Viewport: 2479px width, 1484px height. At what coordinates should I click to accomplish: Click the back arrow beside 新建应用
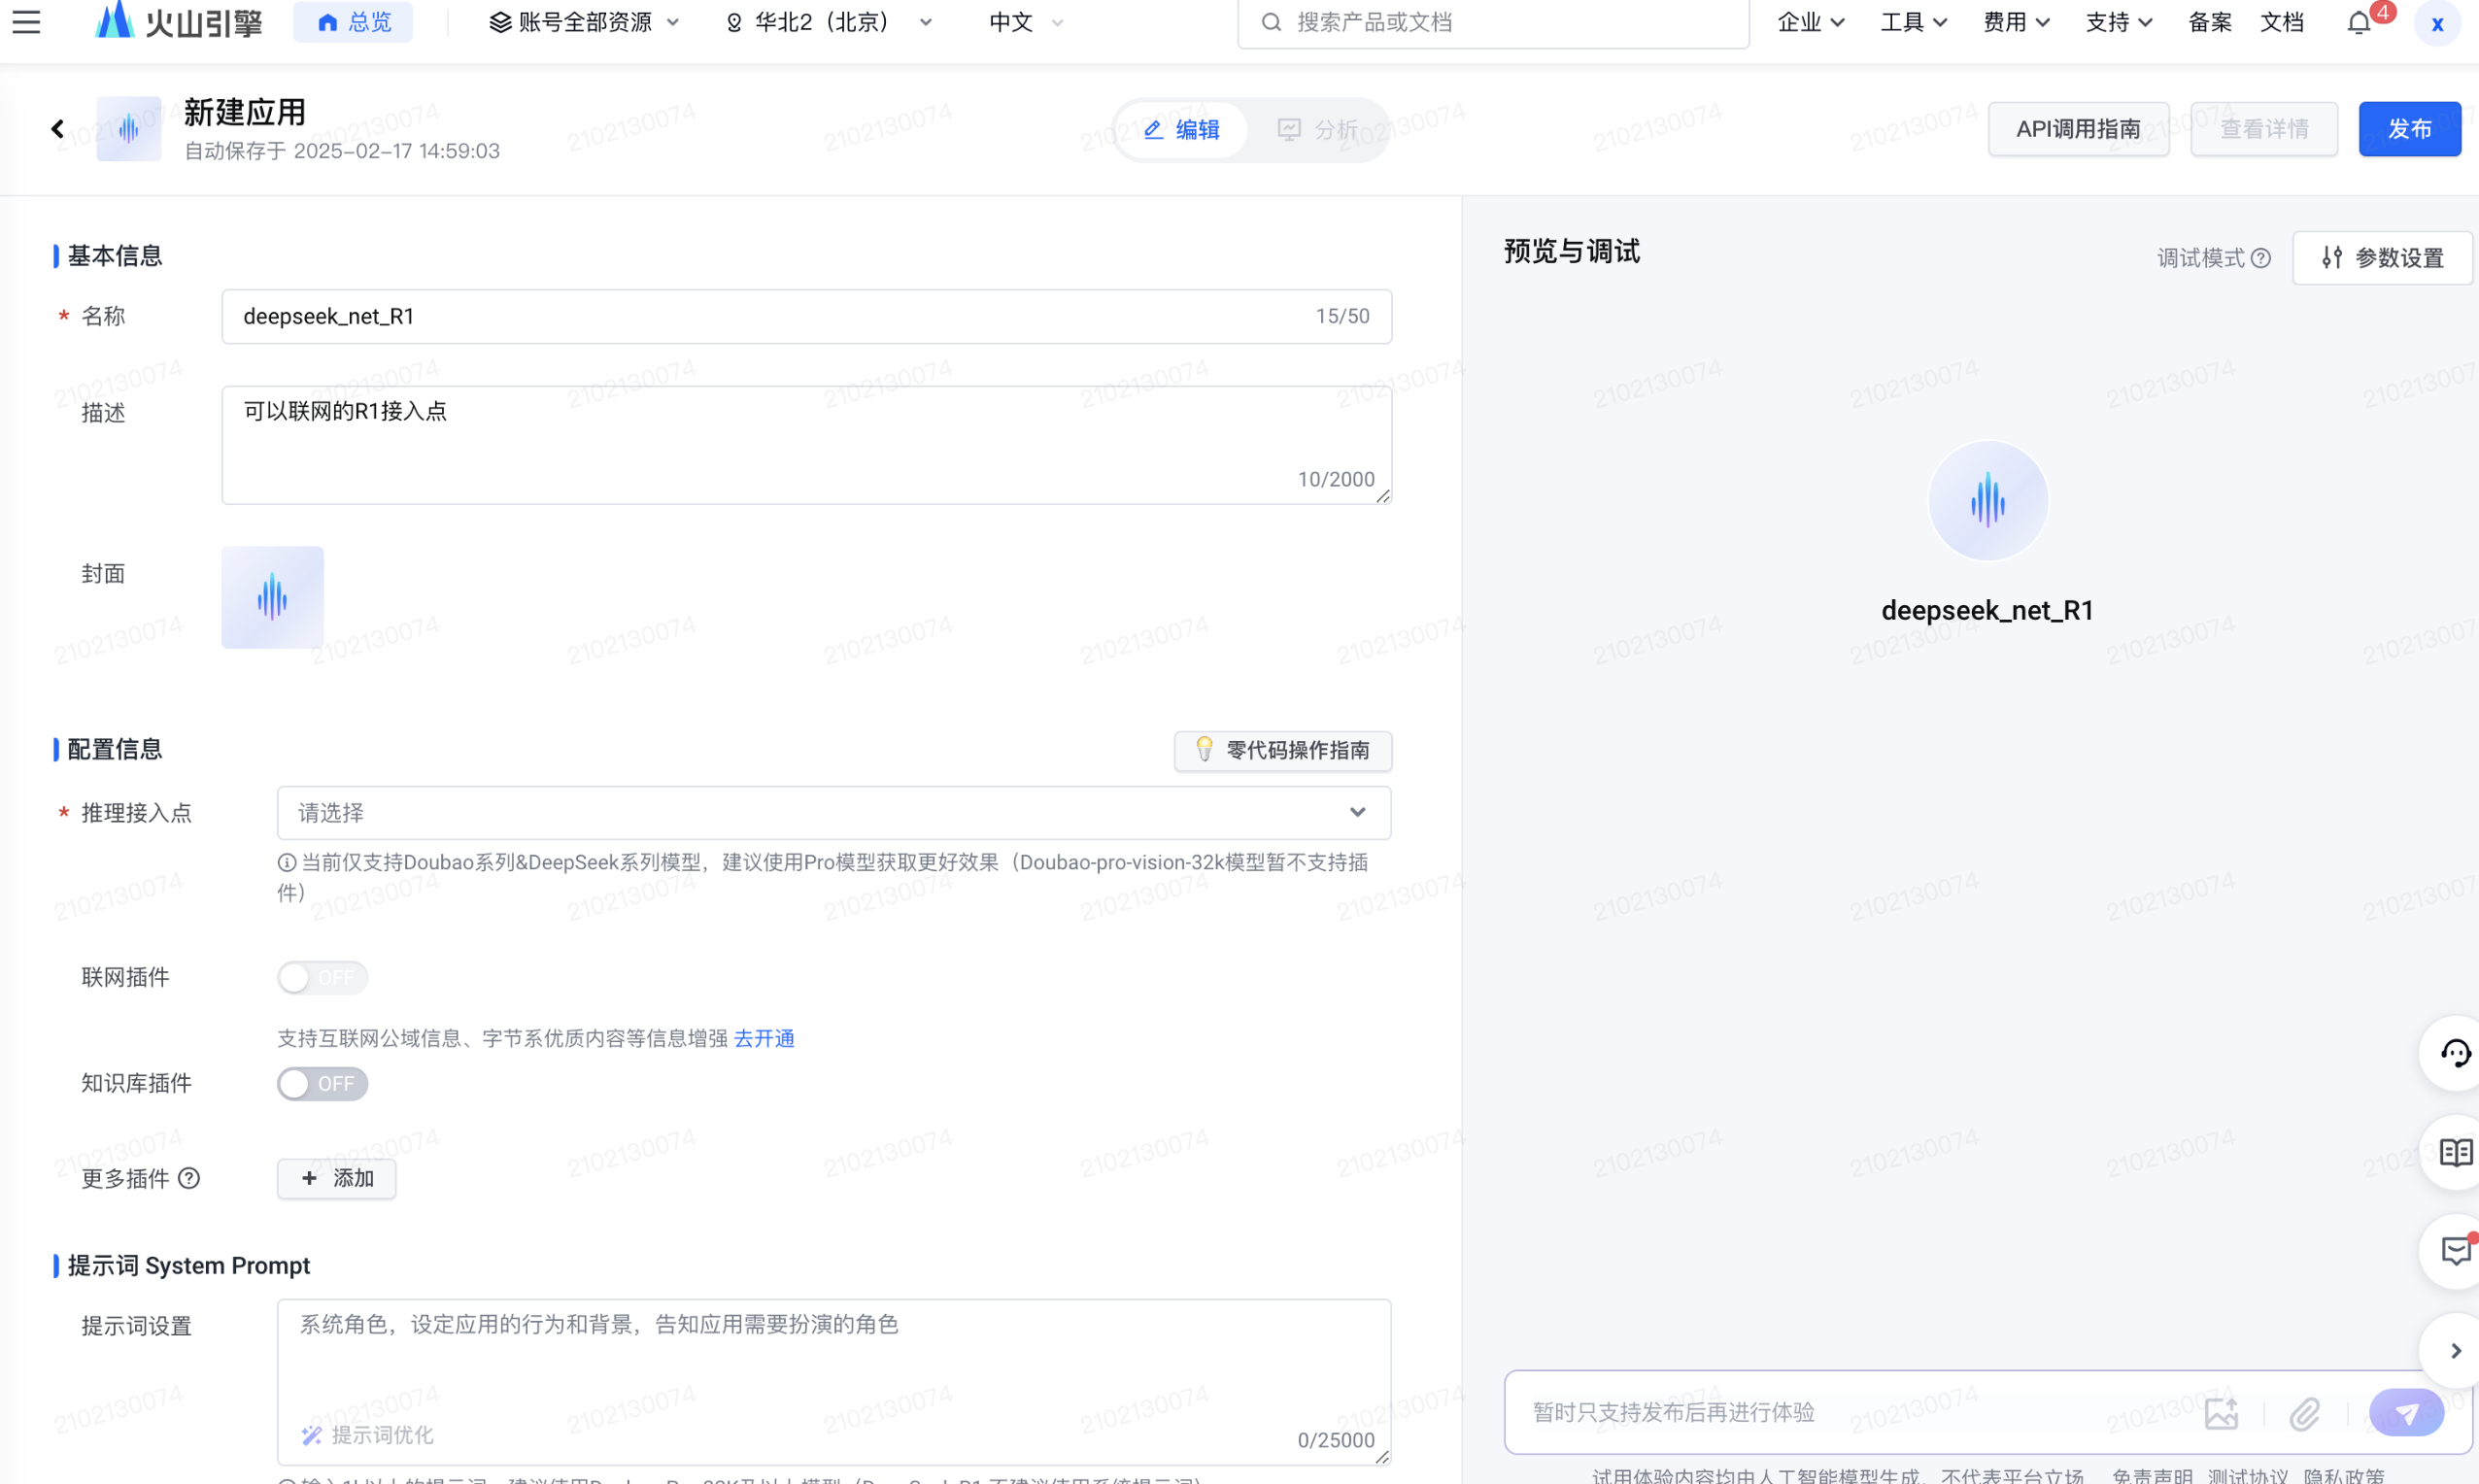tap(58, 129)
